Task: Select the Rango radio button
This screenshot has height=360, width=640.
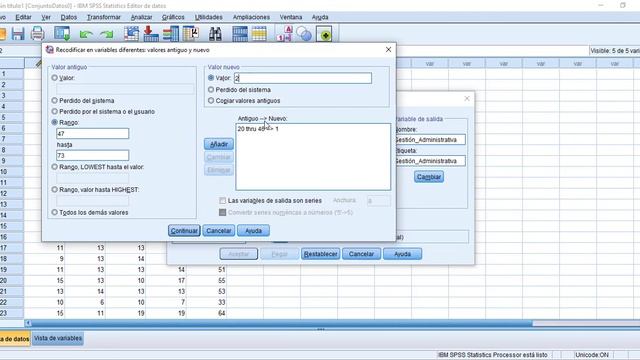Action: (x=54, y=122)
